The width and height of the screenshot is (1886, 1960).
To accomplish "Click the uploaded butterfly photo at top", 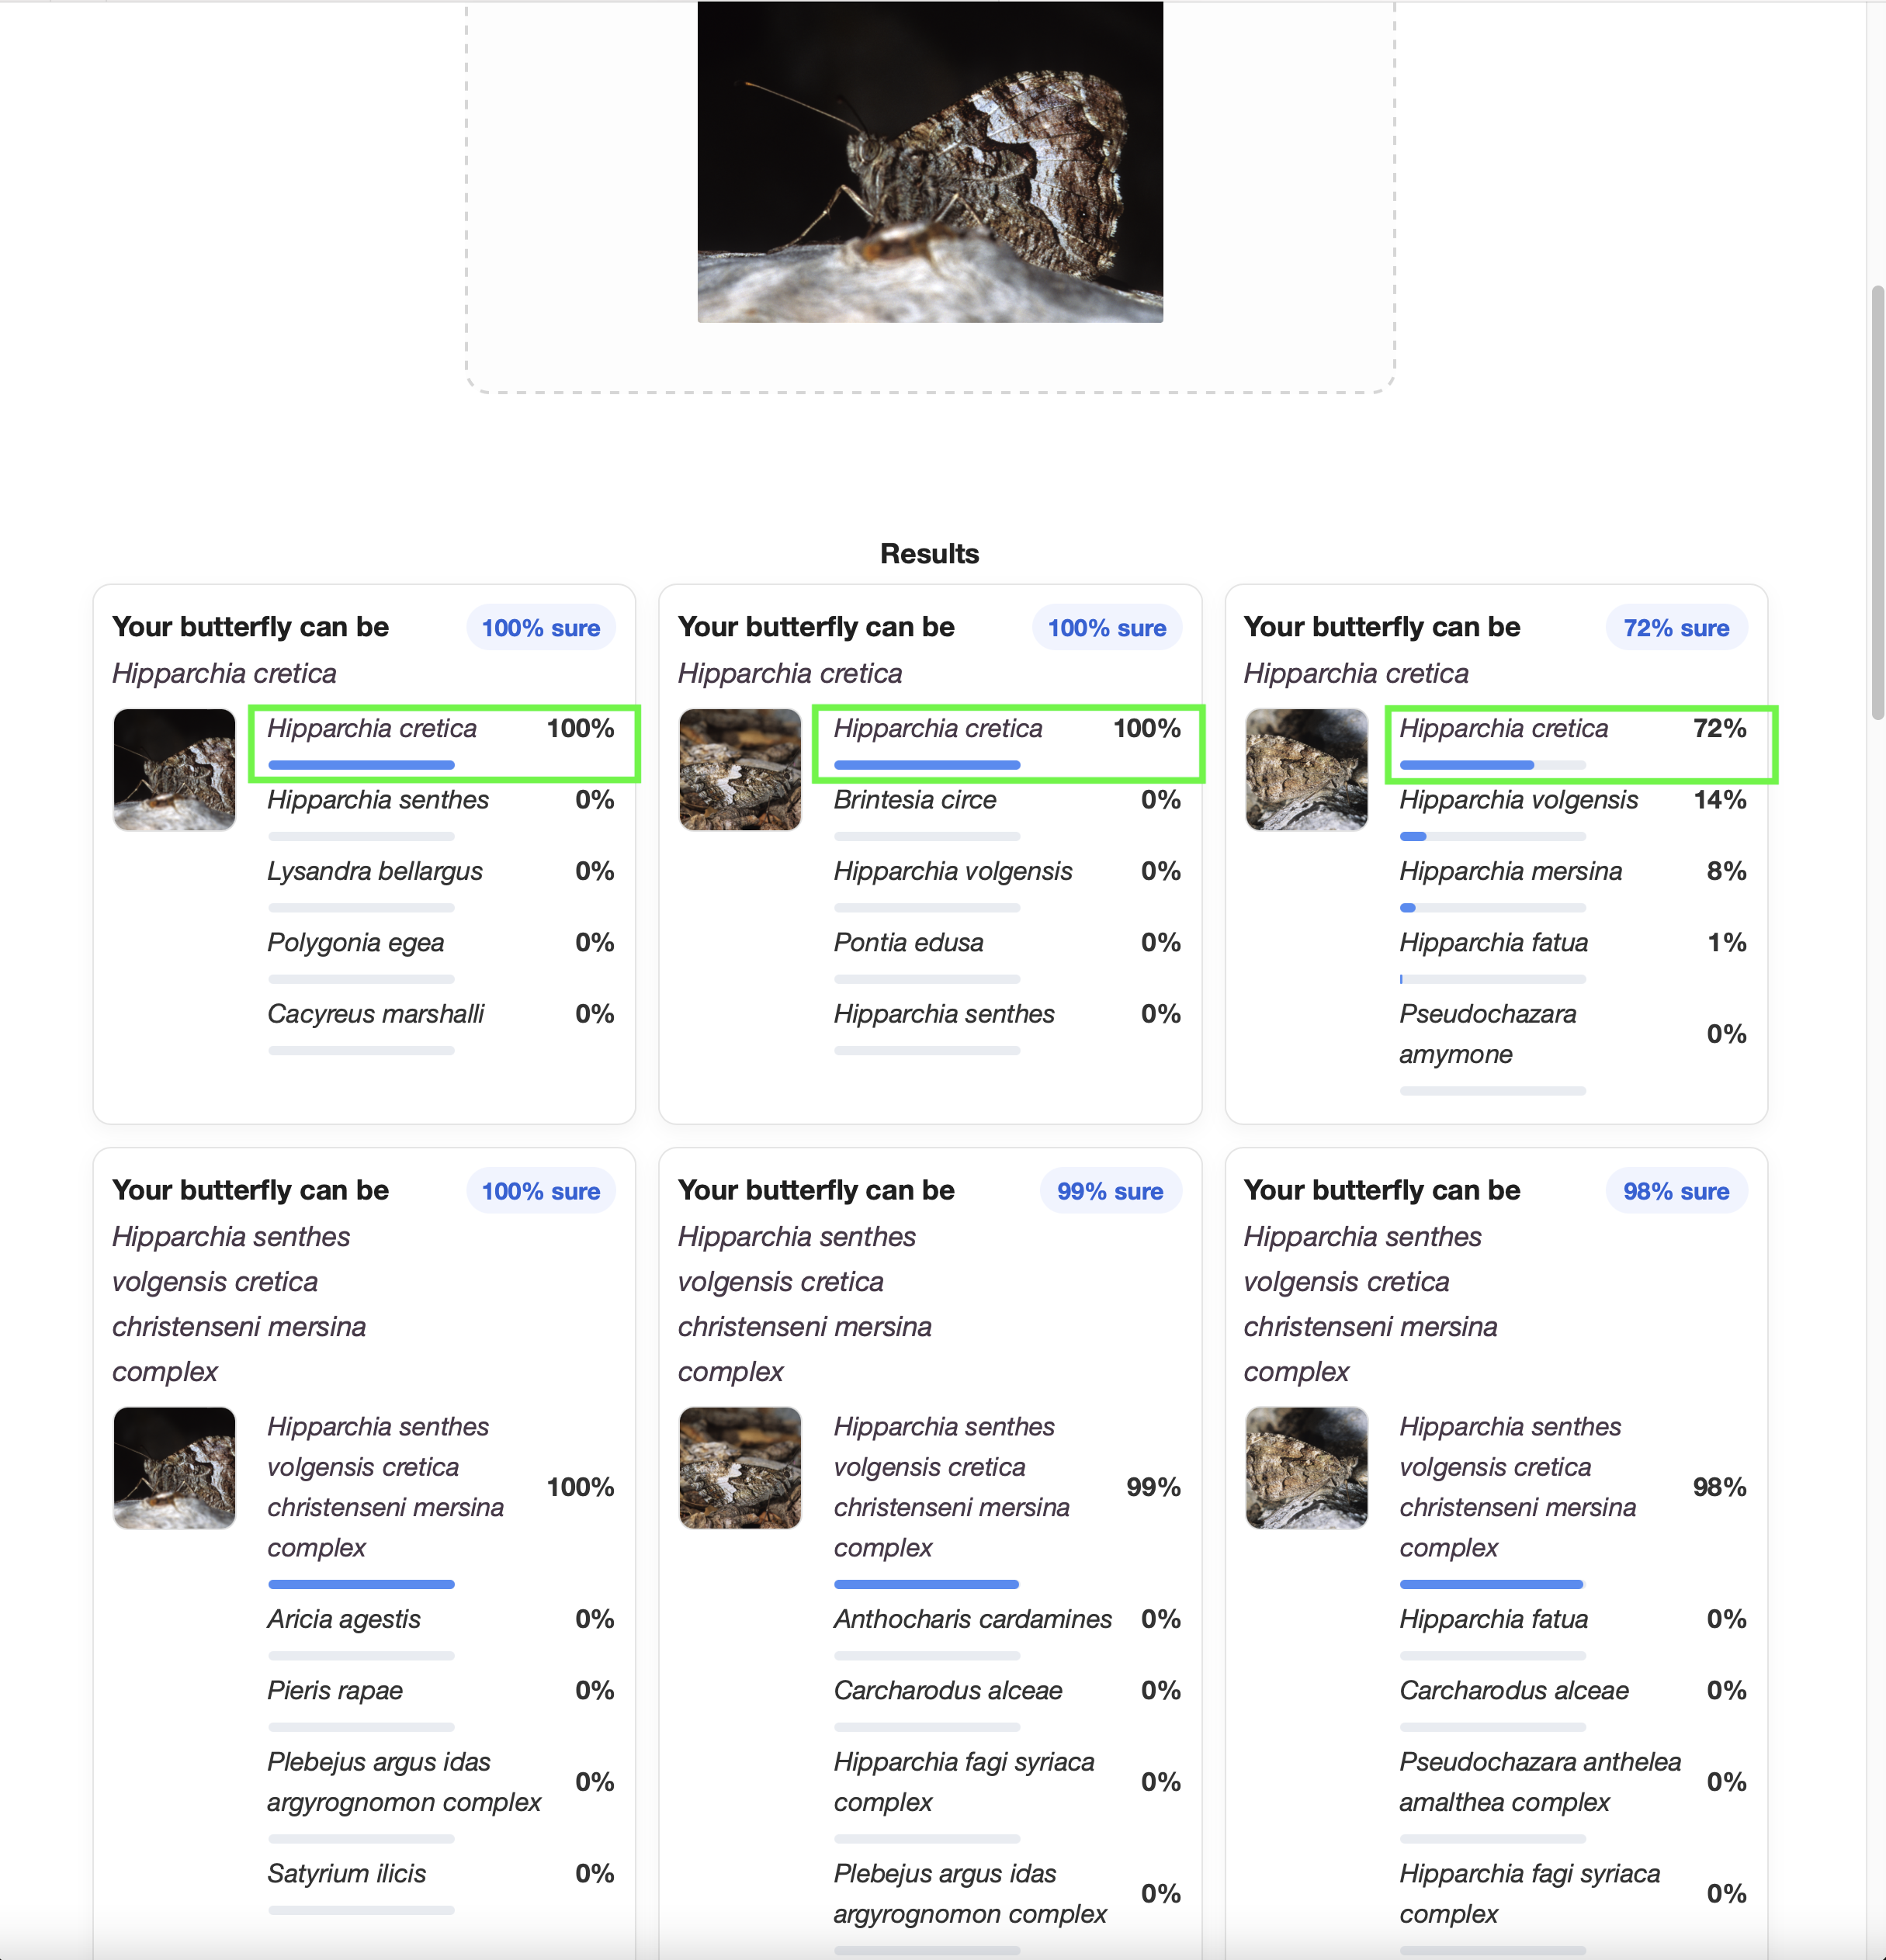I will click(x=929, y=161).
